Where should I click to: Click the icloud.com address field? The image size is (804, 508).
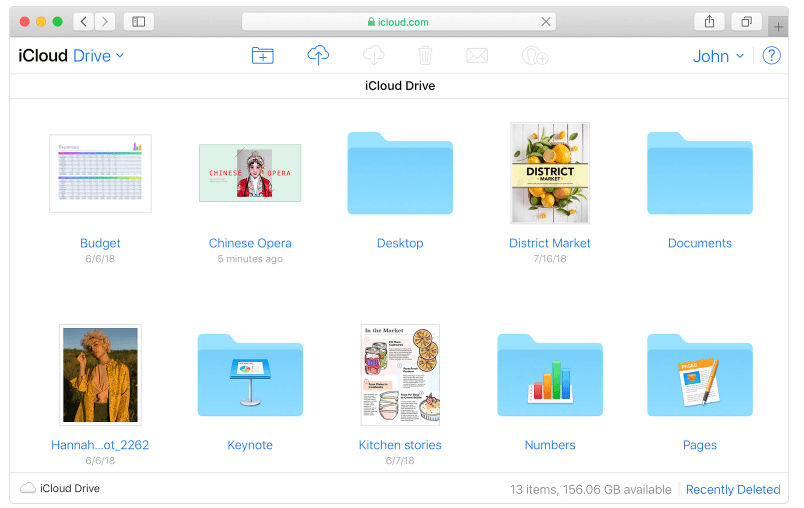[x=398, y=22]
